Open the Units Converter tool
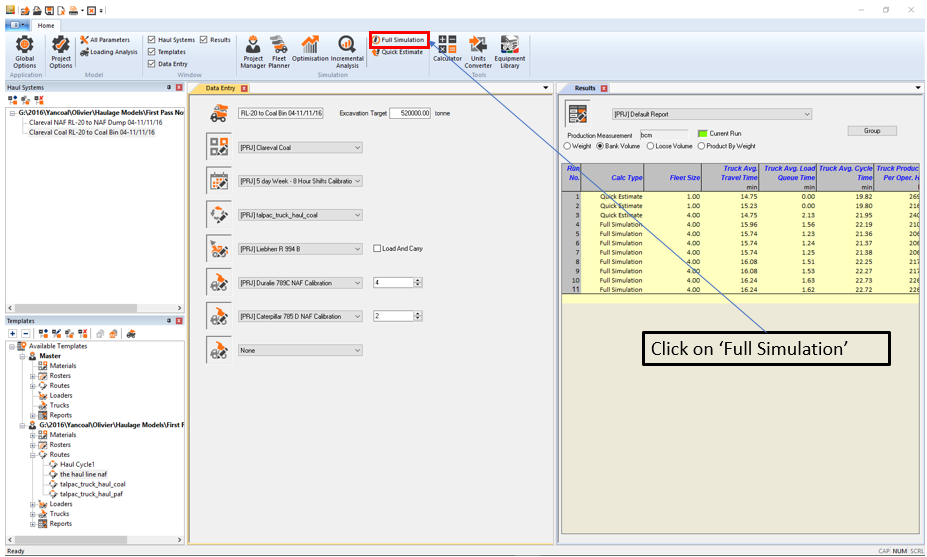The height and width of the screenshot is (557, 927). 478,51
